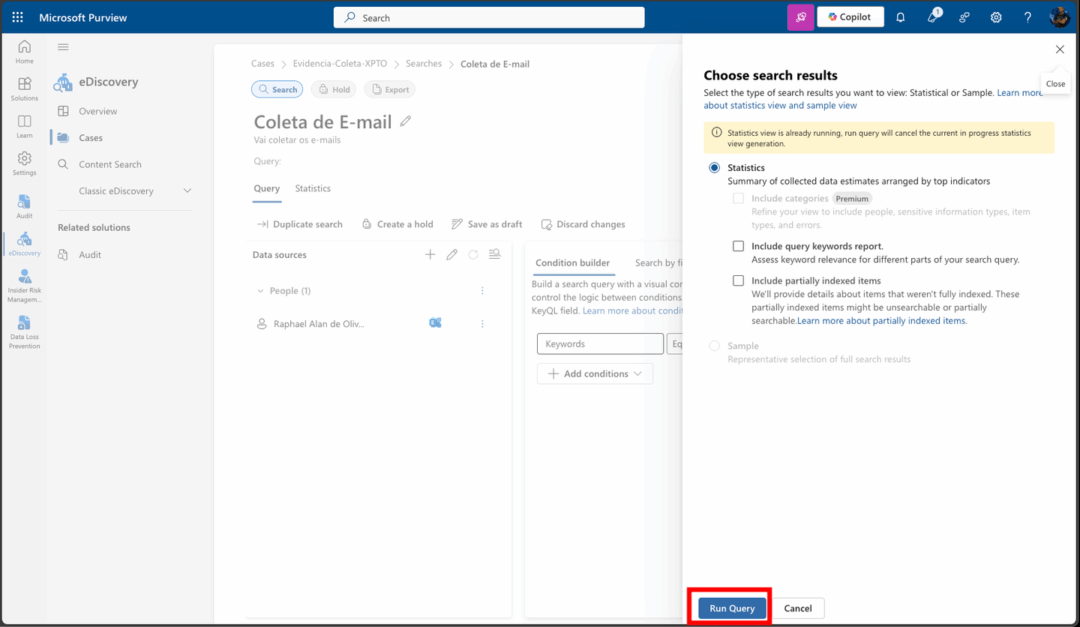Click the mailbox icon beside Raphael Alan

click(x=435, y=322)
